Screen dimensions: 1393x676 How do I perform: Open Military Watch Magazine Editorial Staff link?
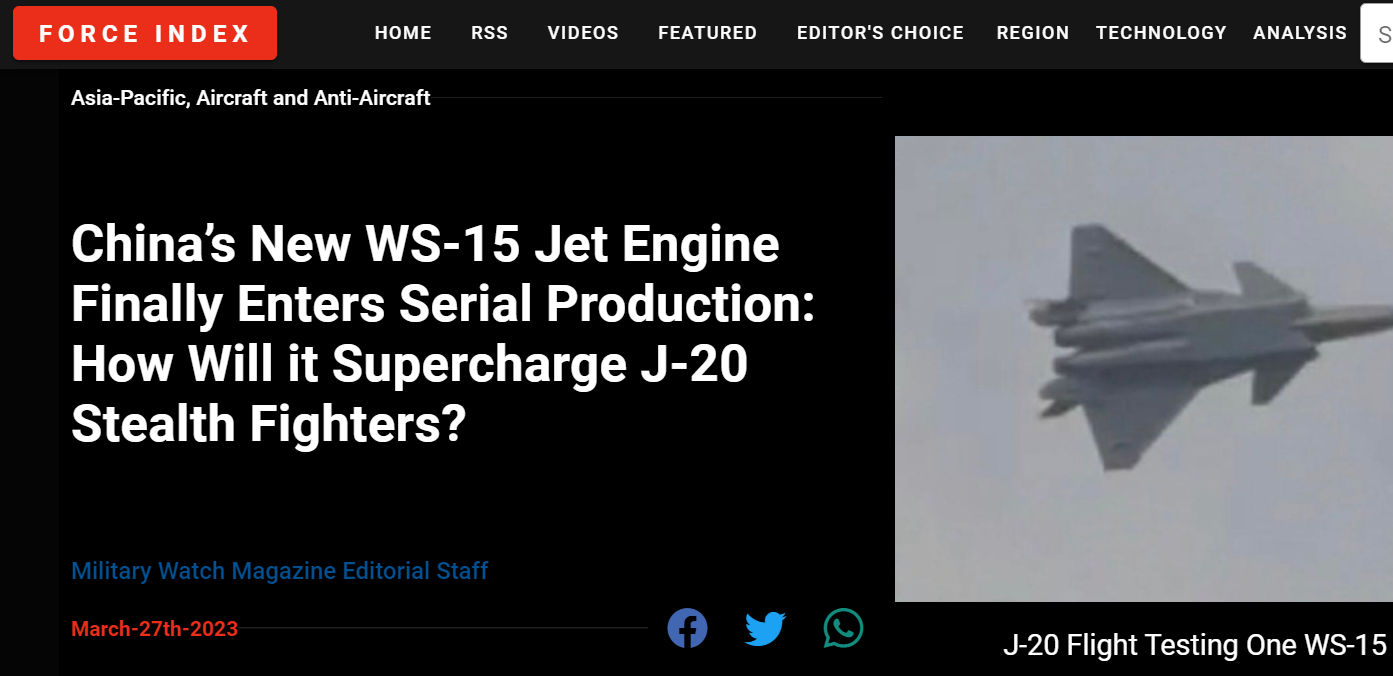[x=279, y=571]
